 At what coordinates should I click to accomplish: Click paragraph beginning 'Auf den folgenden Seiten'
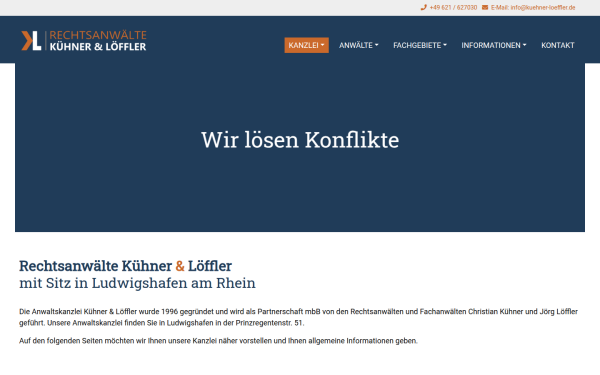(218, 341)
